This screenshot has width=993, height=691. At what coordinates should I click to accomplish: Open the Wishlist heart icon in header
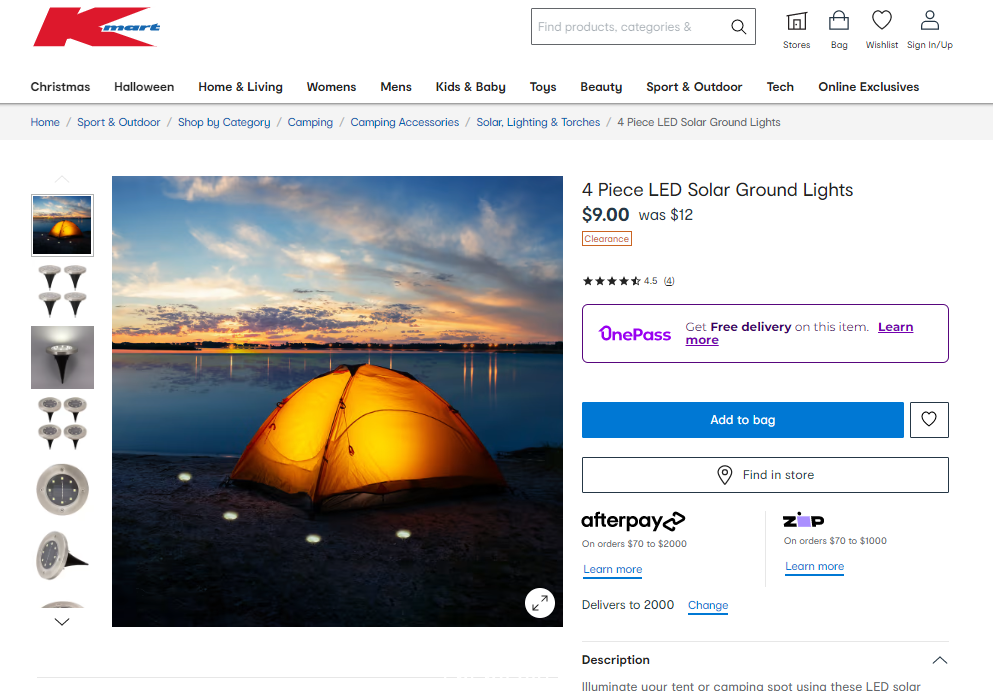[x=882, y=20]
